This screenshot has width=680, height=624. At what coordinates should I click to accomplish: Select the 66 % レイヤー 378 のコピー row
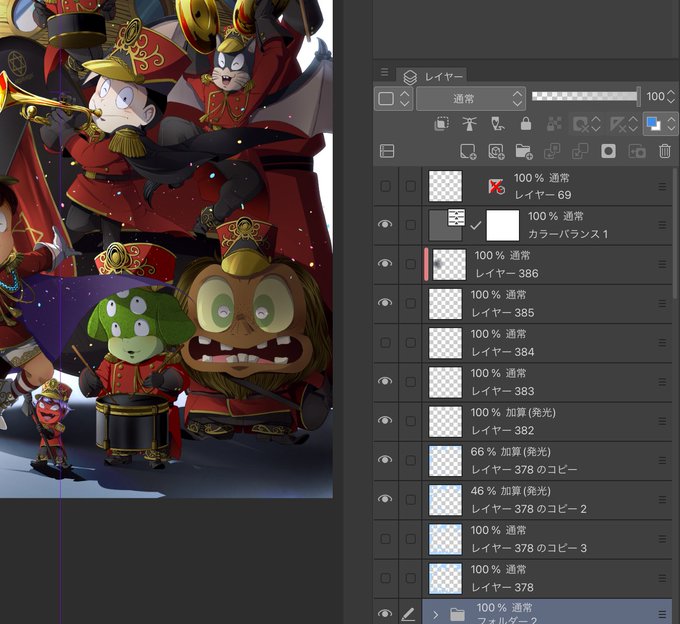(547, 461)
